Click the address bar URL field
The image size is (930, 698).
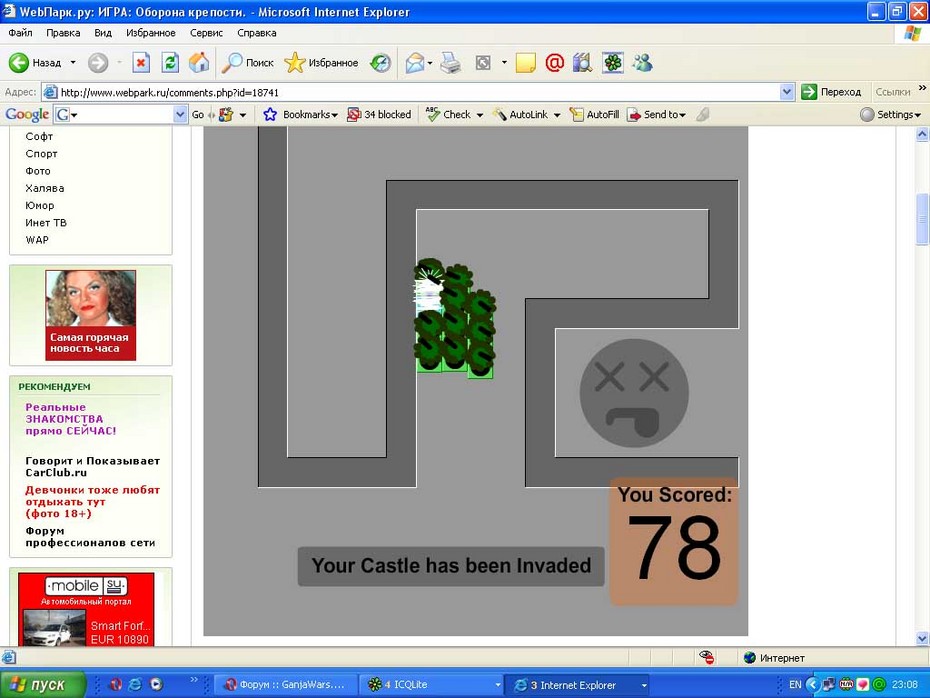(x=418, y=92)
